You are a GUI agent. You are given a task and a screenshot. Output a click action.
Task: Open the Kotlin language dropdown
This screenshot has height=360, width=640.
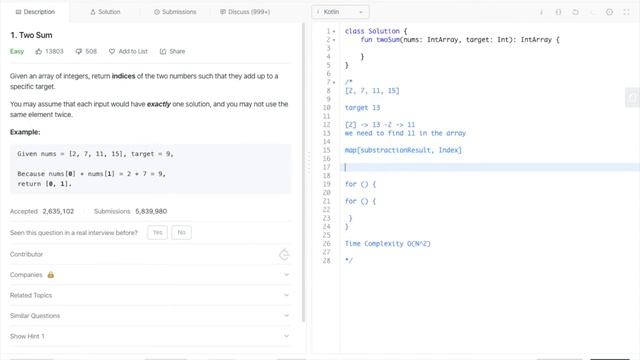tap(340, 12)
